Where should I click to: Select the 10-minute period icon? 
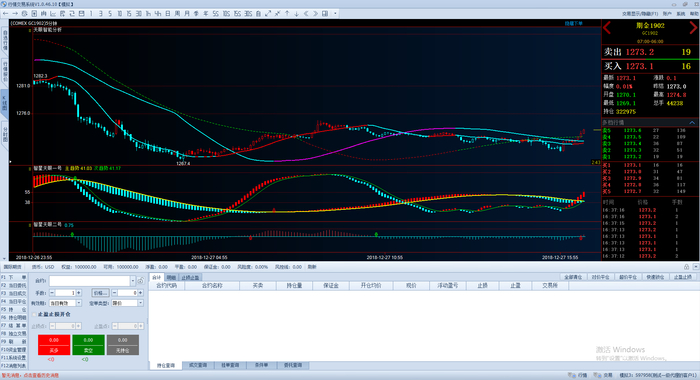pos(120,14)
